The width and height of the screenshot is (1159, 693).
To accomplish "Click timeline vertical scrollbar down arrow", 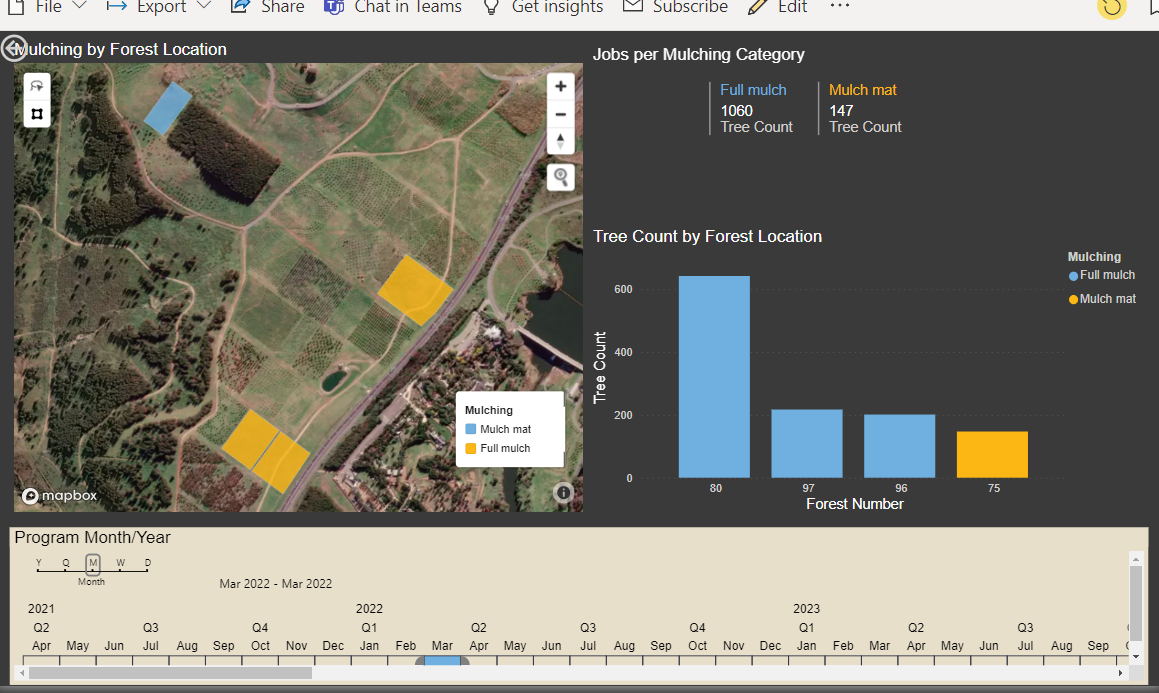I will pos(1136,656).
